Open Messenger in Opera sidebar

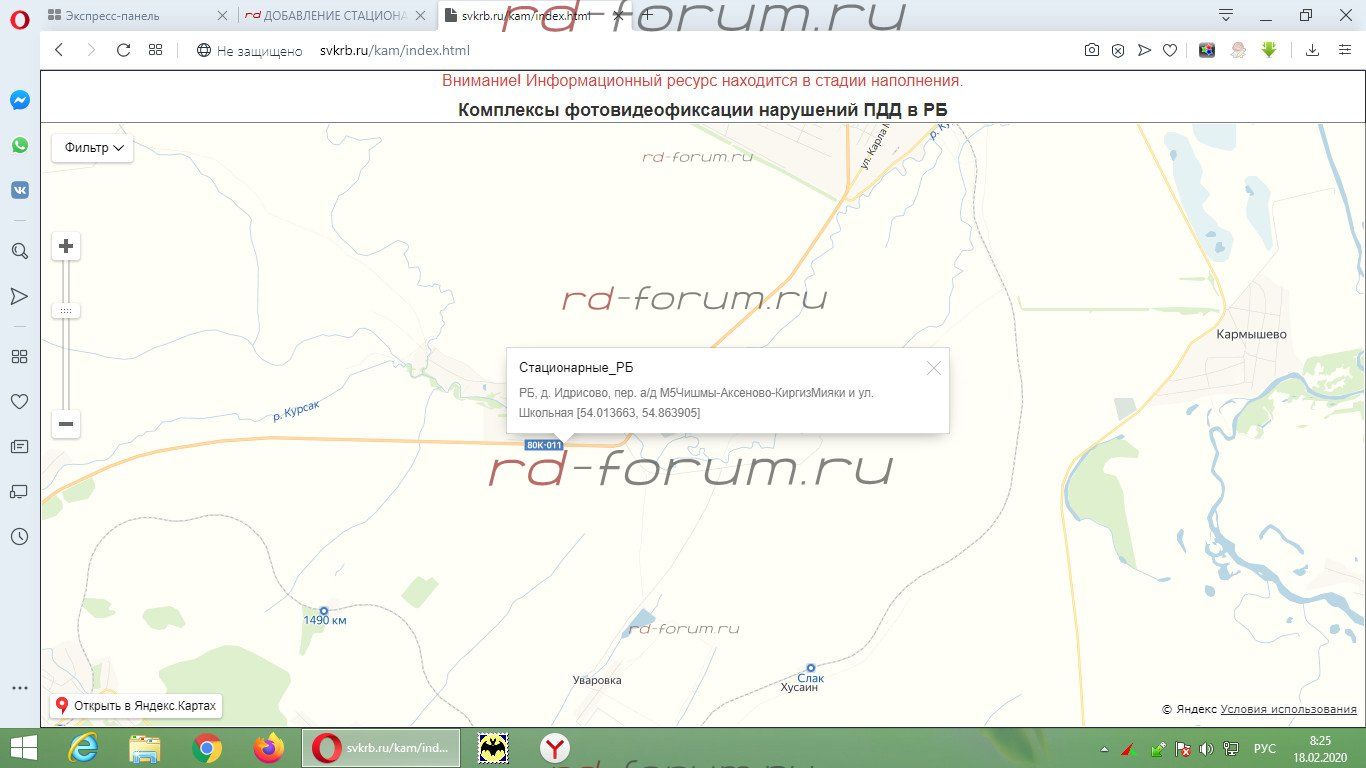pyautogui.click(x=20, y=100)
